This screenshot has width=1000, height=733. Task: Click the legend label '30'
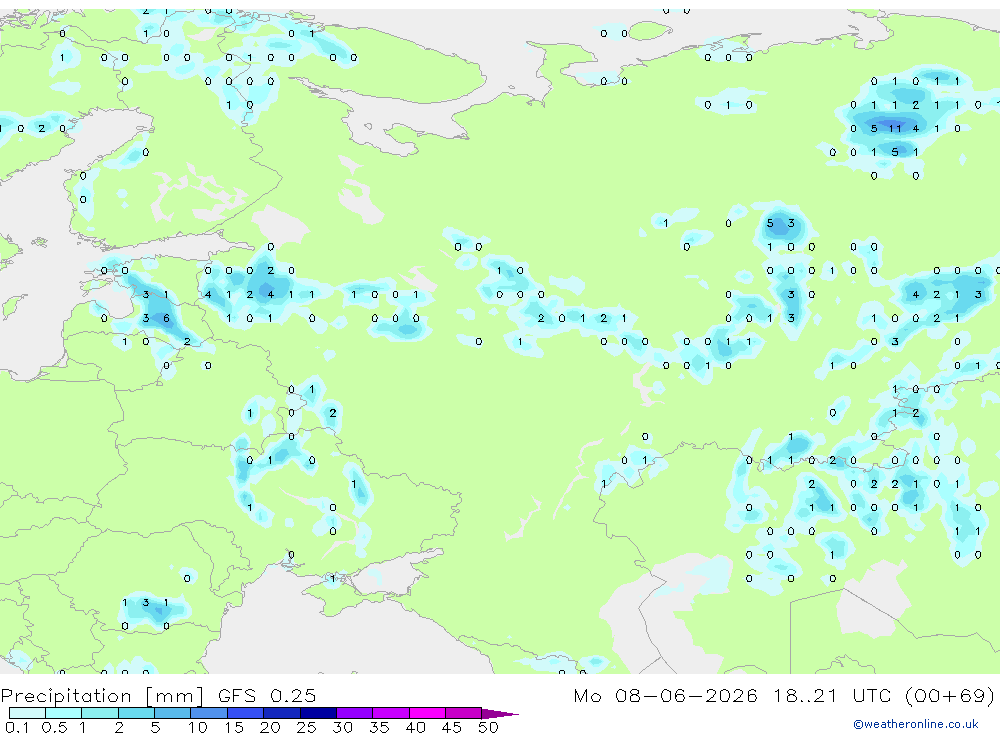point(343,727)
